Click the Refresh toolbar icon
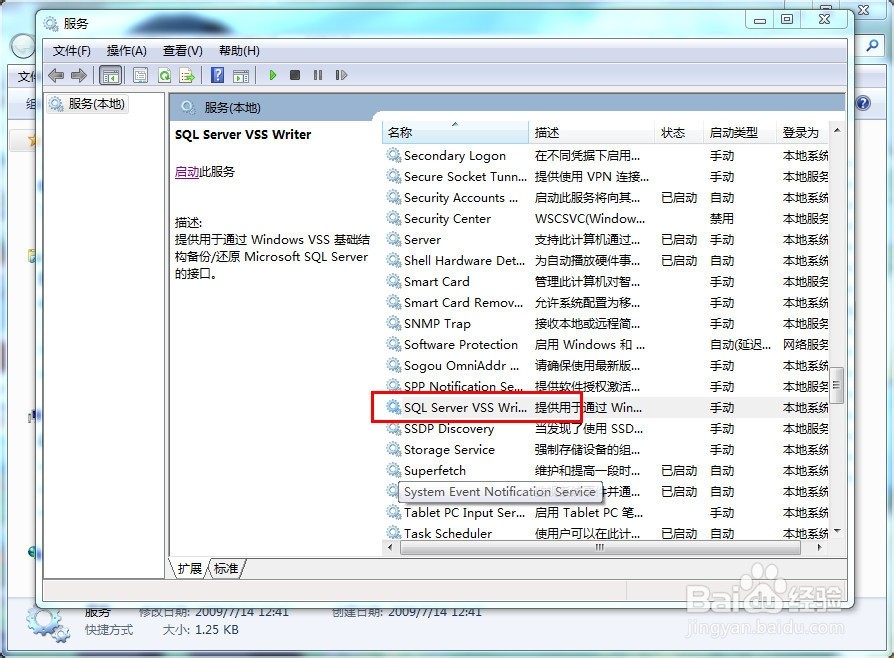The height and width of the screenshot is (658, 894). pos(164,75)
